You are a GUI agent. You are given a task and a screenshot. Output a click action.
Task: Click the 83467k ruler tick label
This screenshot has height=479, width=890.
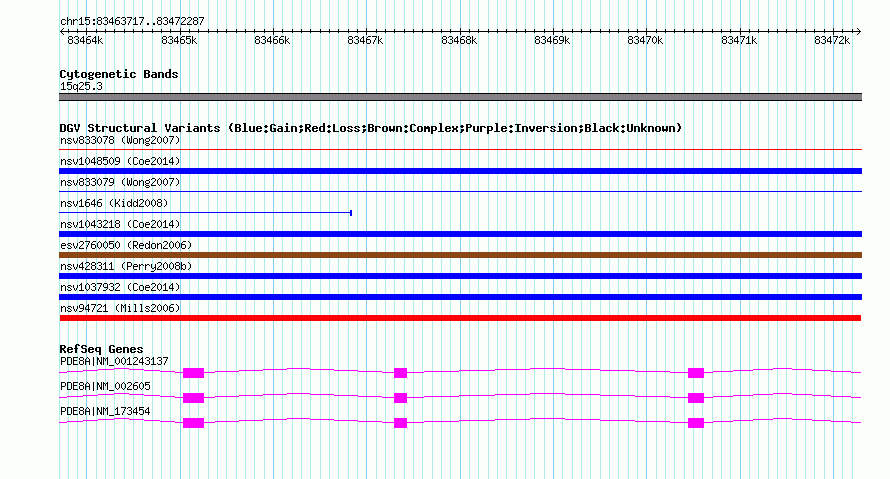365,41
